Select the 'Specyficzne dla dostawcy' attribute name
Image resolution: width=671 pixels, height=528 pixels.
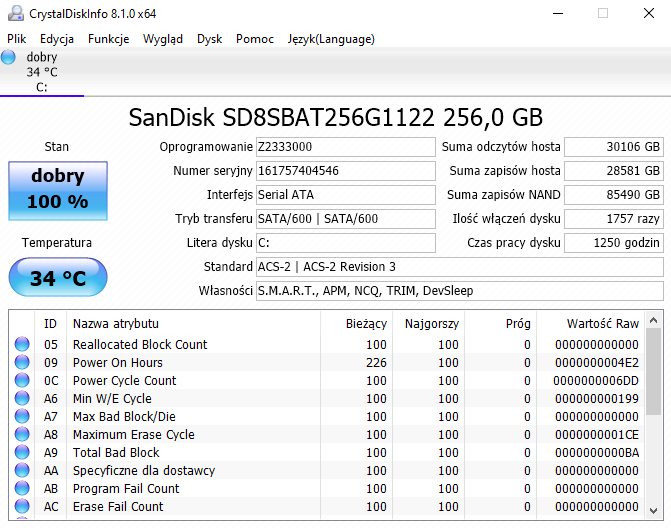(144, 470)
